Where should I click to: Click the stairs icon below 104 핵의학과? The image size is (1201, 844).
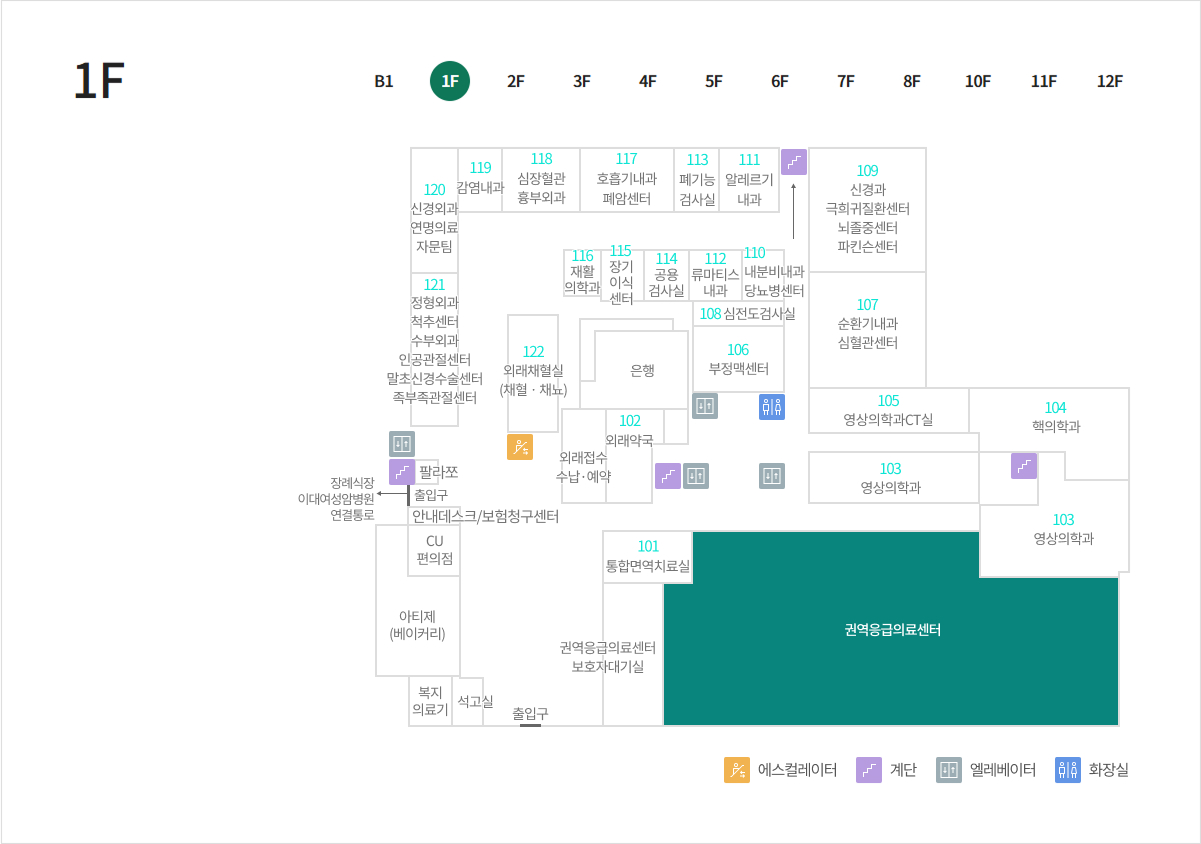coord(1024,466)
